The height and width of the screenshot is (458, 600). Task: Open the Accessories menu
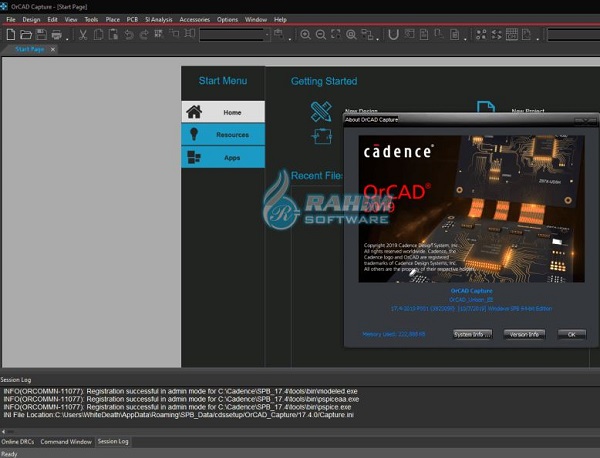click(x=194, y=19)
